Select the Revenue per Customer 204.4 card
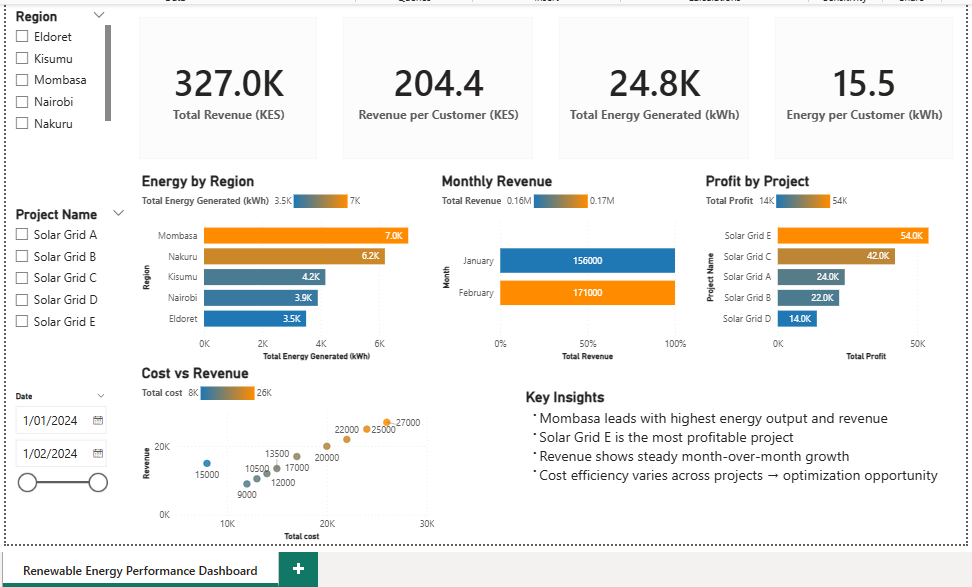 [438, 87]
